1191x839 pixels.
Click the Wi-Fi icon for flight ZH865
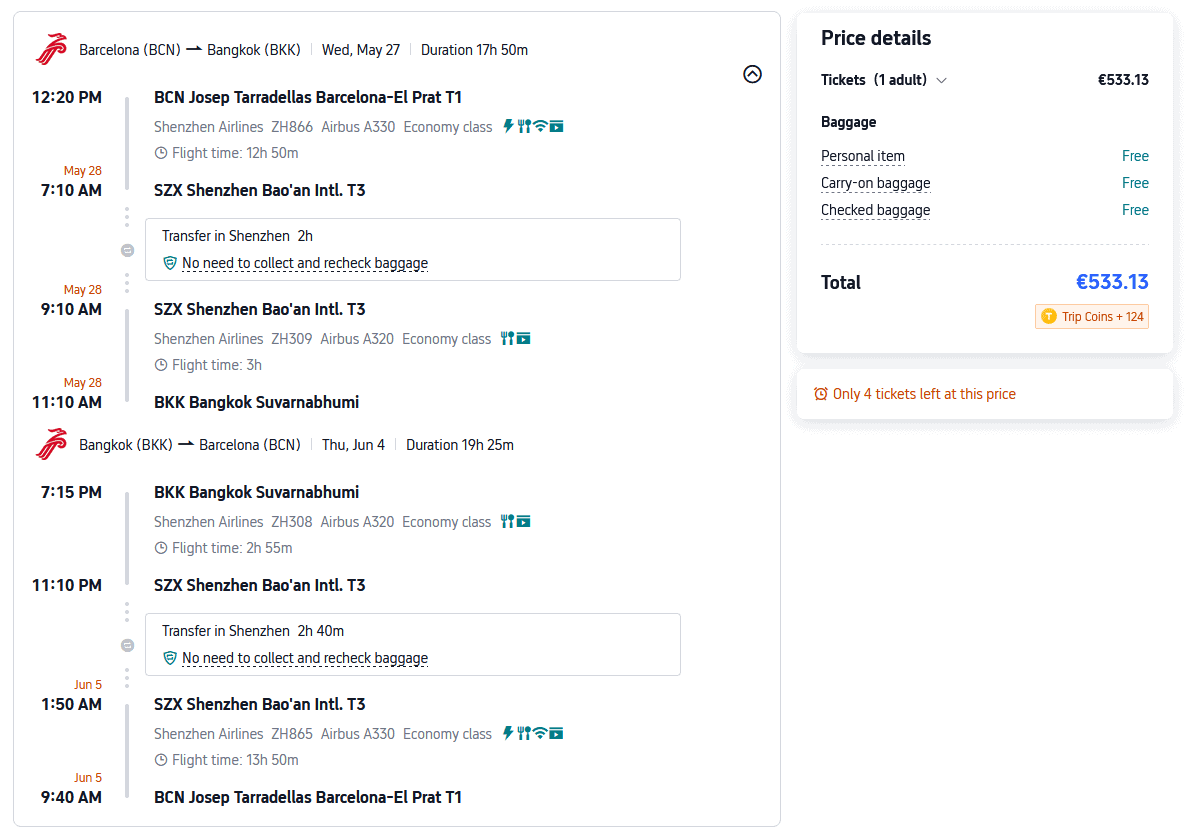(x=540, y=733)
